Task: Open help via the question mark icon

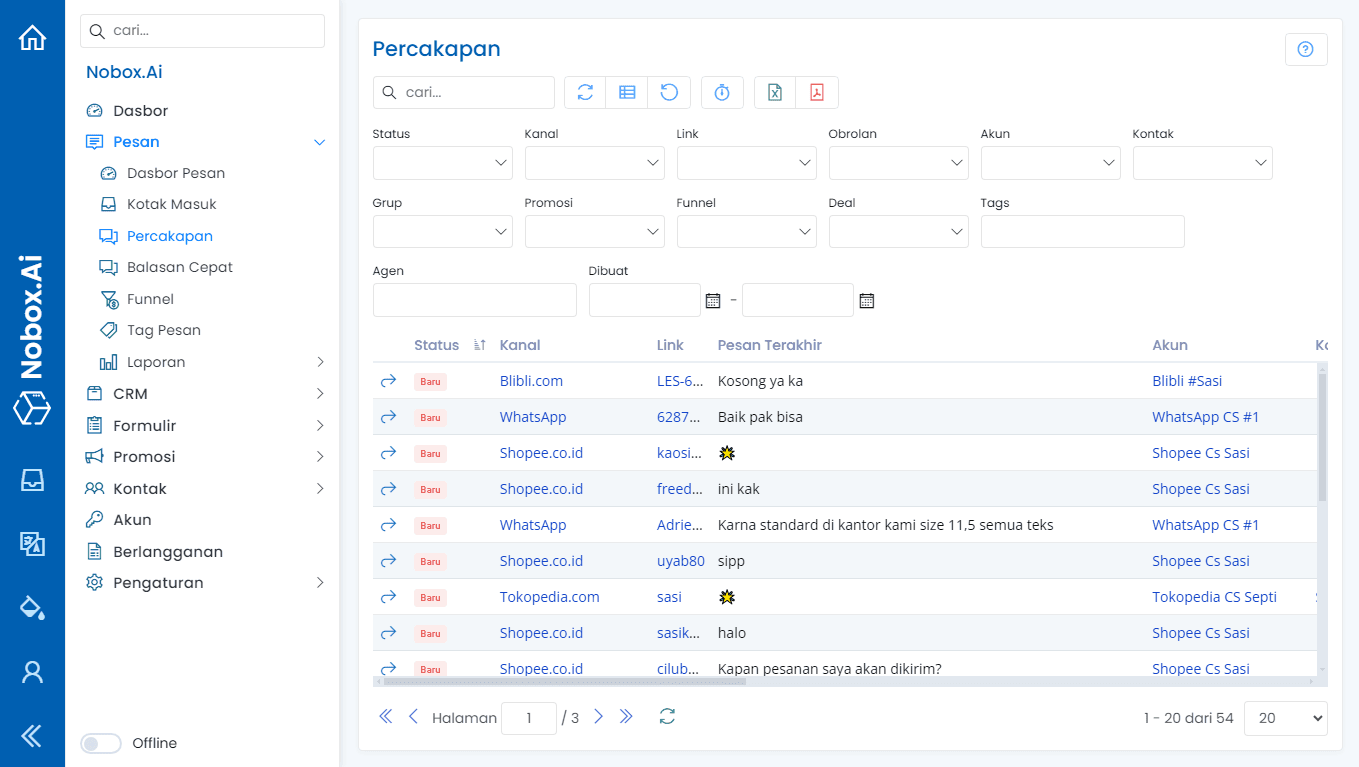Action: point(1306,48)
